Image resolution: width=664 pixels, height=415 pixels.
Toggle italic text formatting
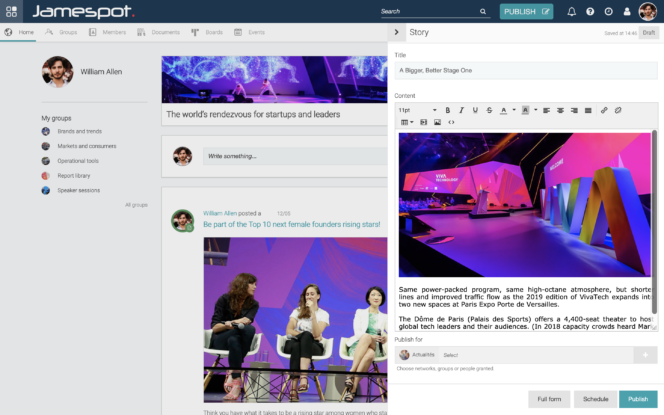[x=461, y=110]
